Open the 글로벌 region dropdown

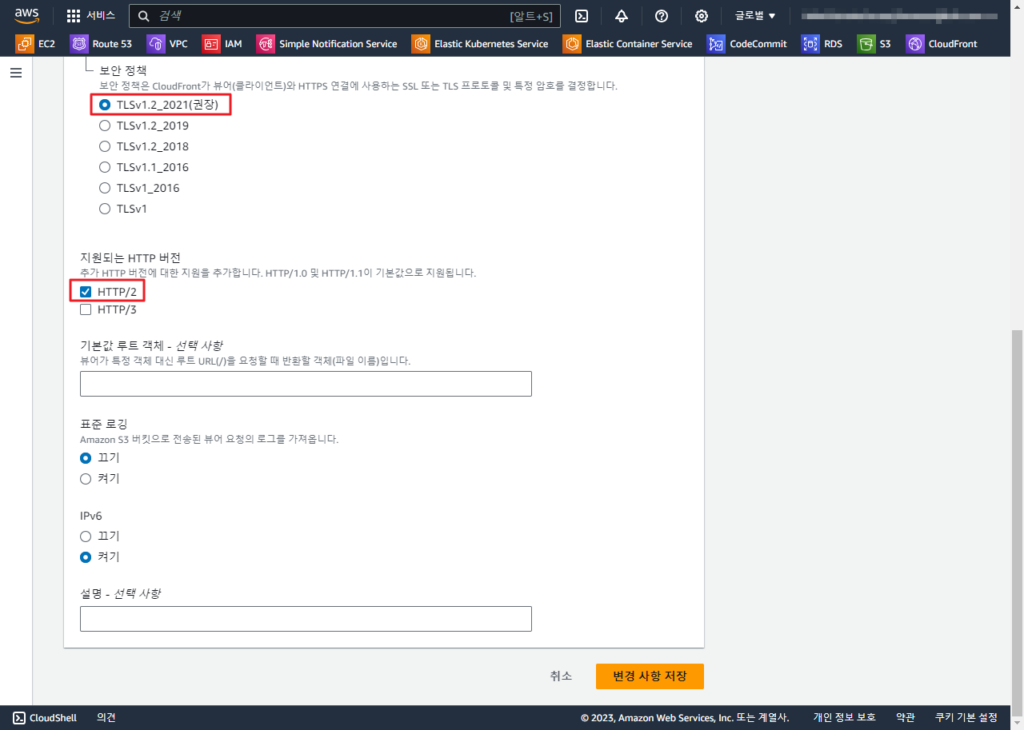click(x=755, y=16)
